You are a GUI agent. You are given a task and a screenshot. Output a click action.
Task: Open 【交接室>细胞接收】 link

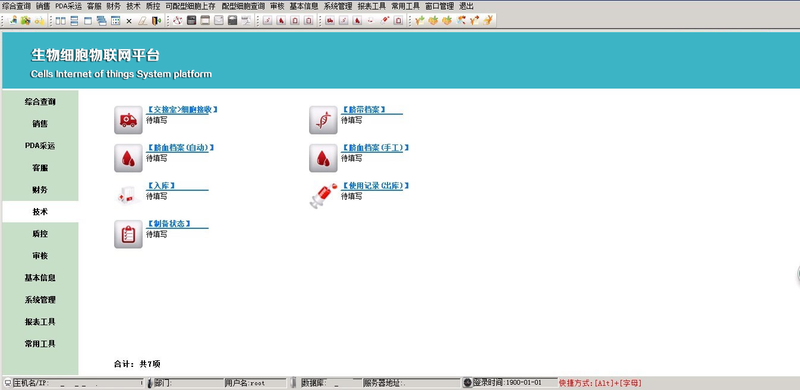point(182,109)
